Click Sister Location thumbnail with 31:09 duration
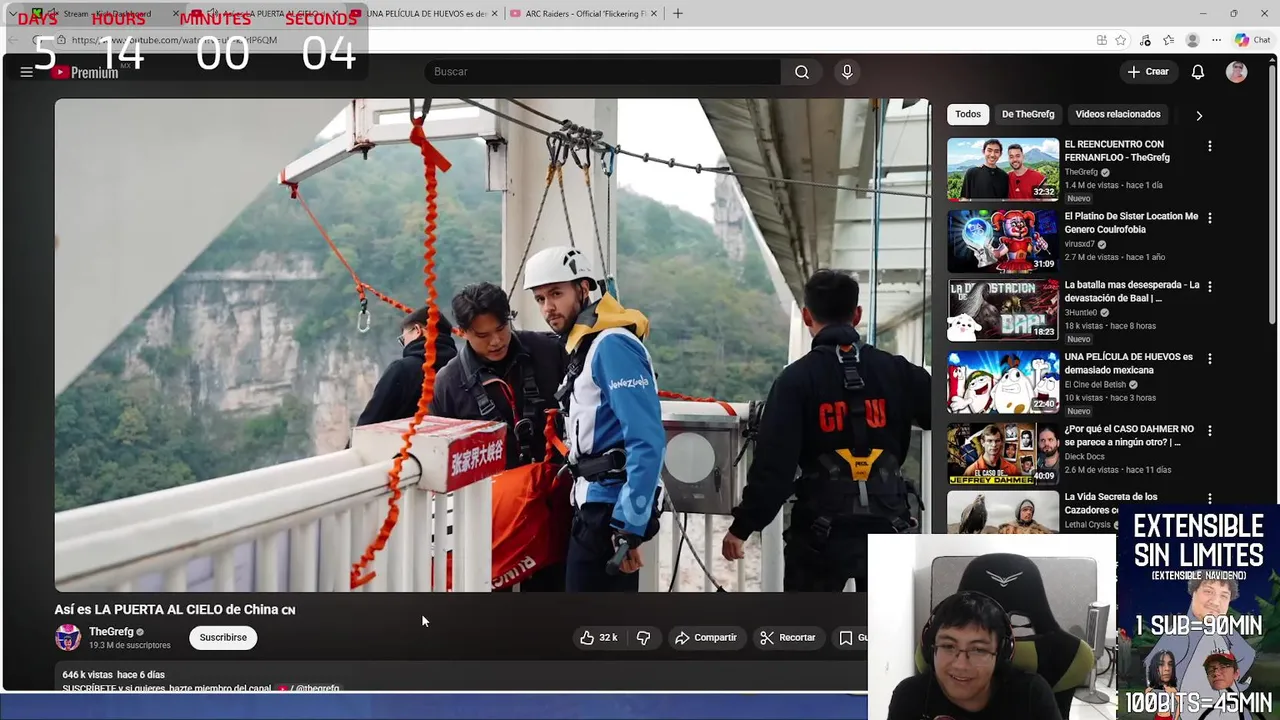The image size is (1280, 720). pyautogui.click(x=1003, y=241)
